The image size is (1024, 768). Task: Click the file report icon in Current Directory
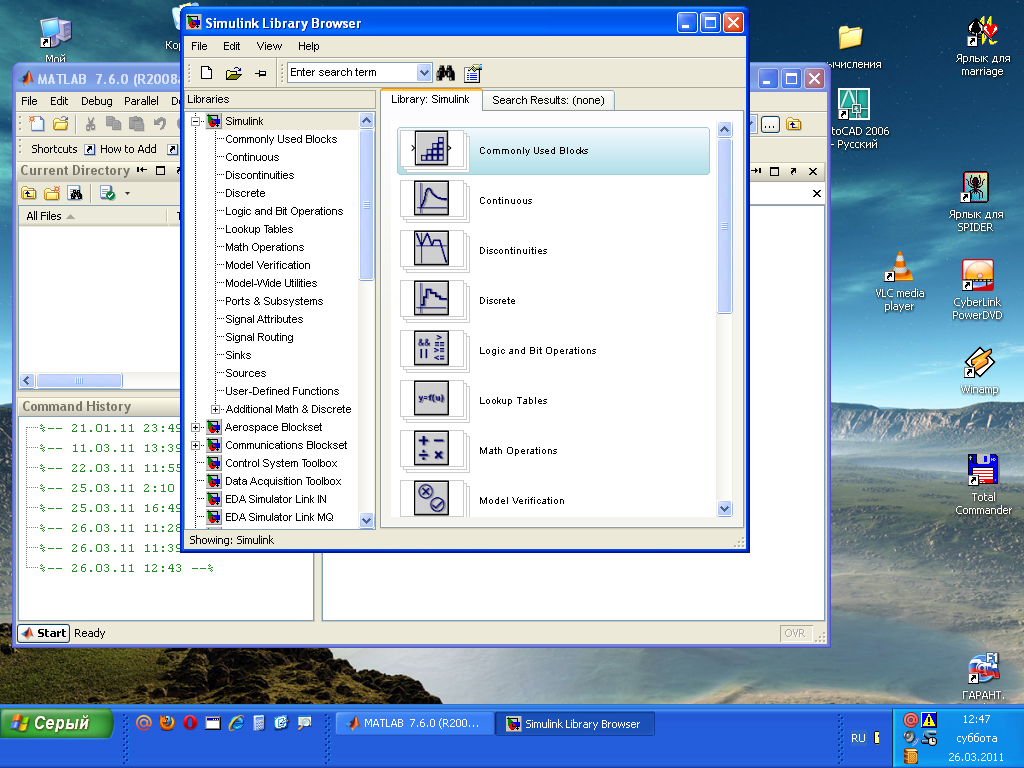pos(107,193)
